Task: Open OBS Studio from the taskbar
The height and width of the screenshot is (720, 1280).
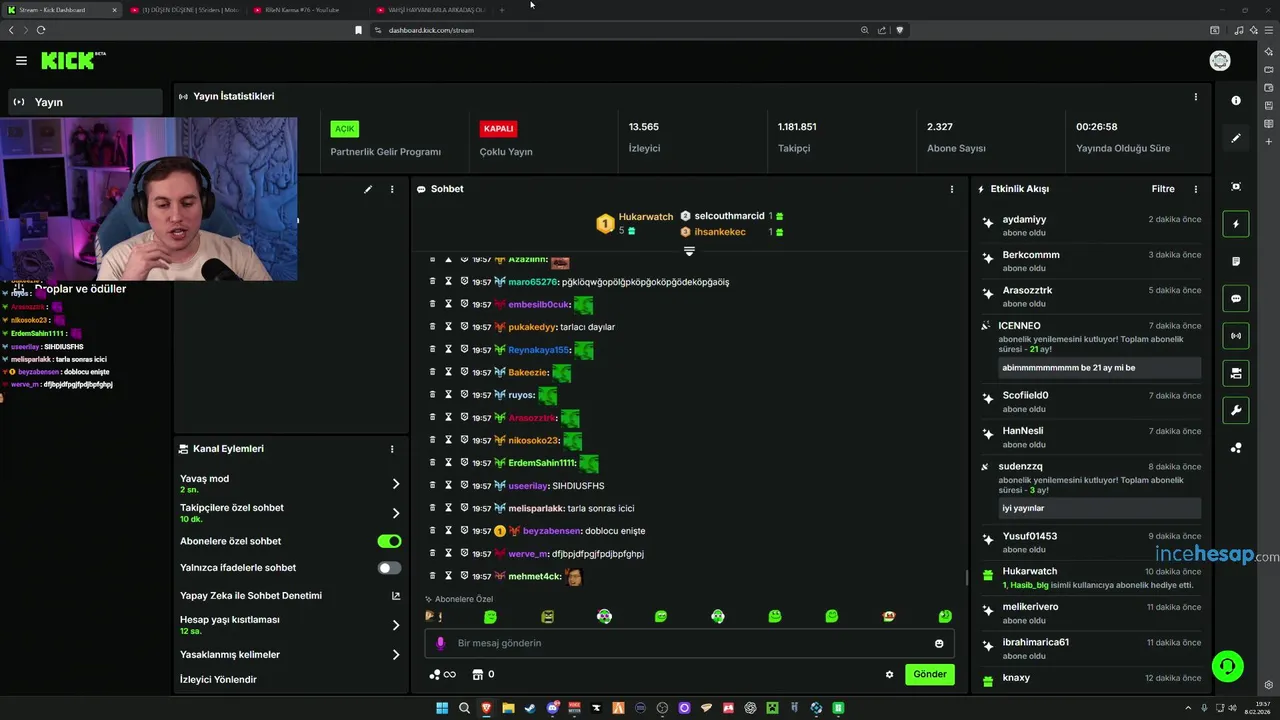Action: 662,708
